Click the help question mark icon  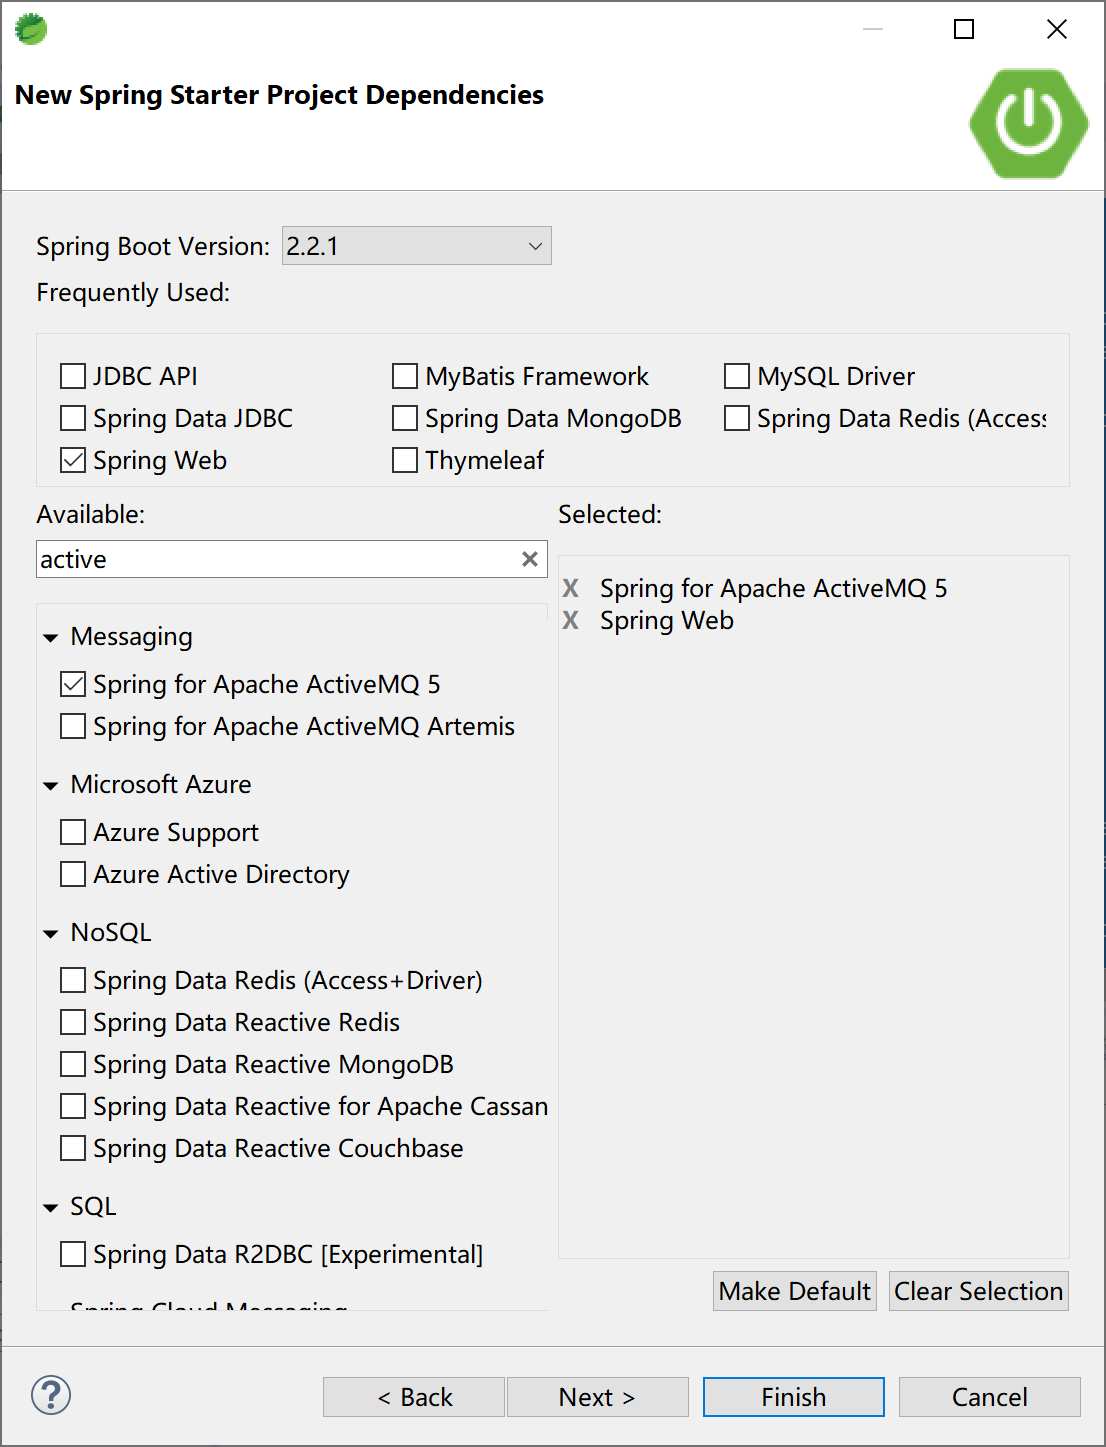(51, 1395)
